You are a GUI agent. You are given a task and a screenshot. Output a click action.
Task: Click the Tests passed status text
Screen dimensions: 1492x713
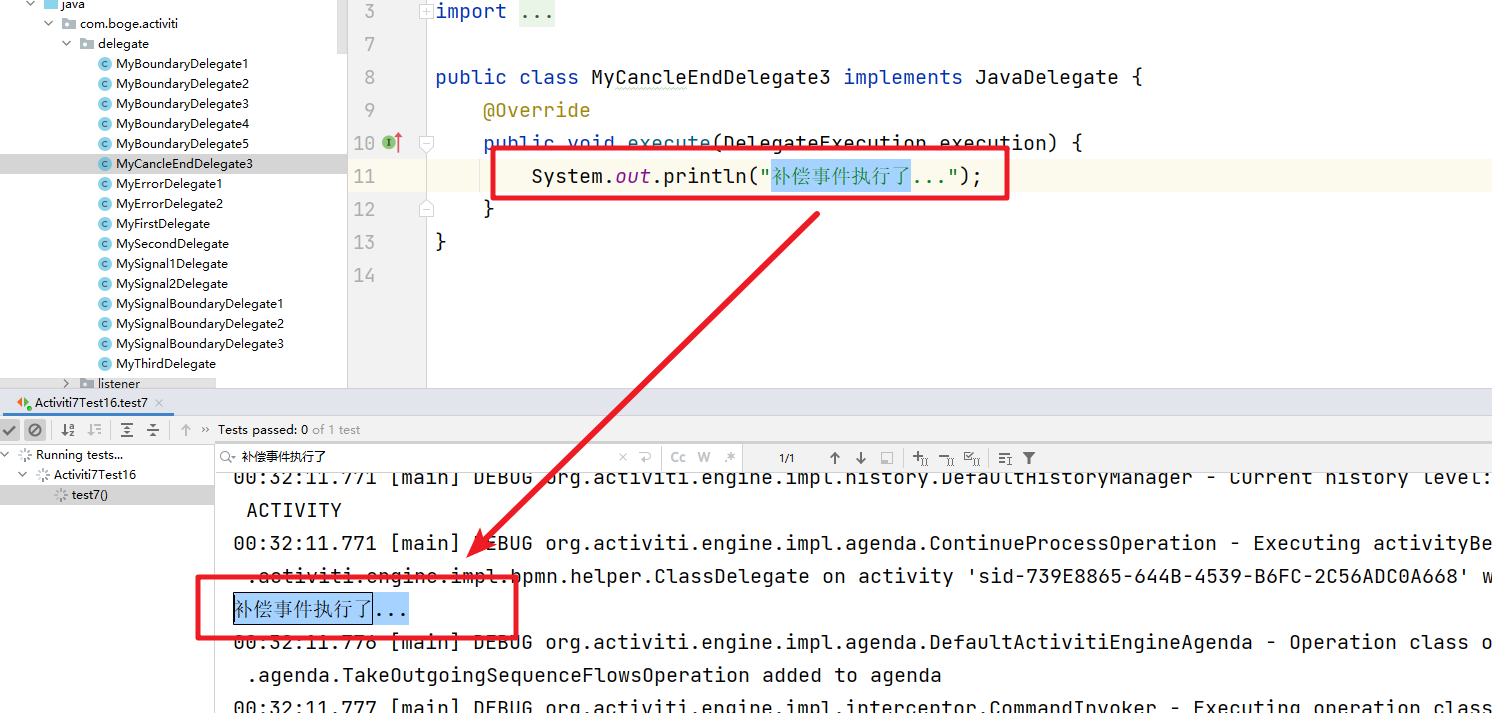coord(289,430)
